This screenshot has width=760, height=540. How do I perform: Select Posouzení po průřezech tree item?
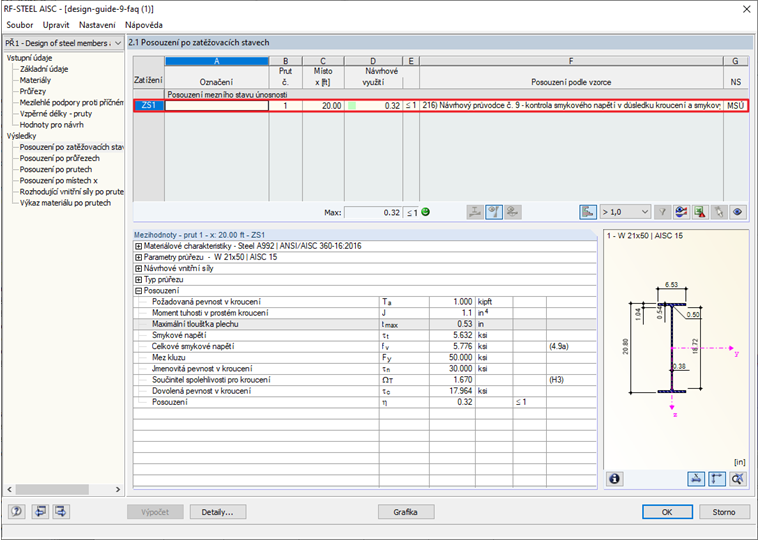60,158
